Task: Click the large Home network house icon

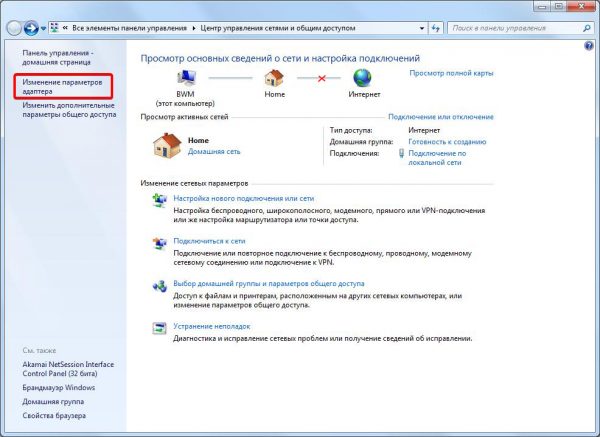Action: [167, 145]
